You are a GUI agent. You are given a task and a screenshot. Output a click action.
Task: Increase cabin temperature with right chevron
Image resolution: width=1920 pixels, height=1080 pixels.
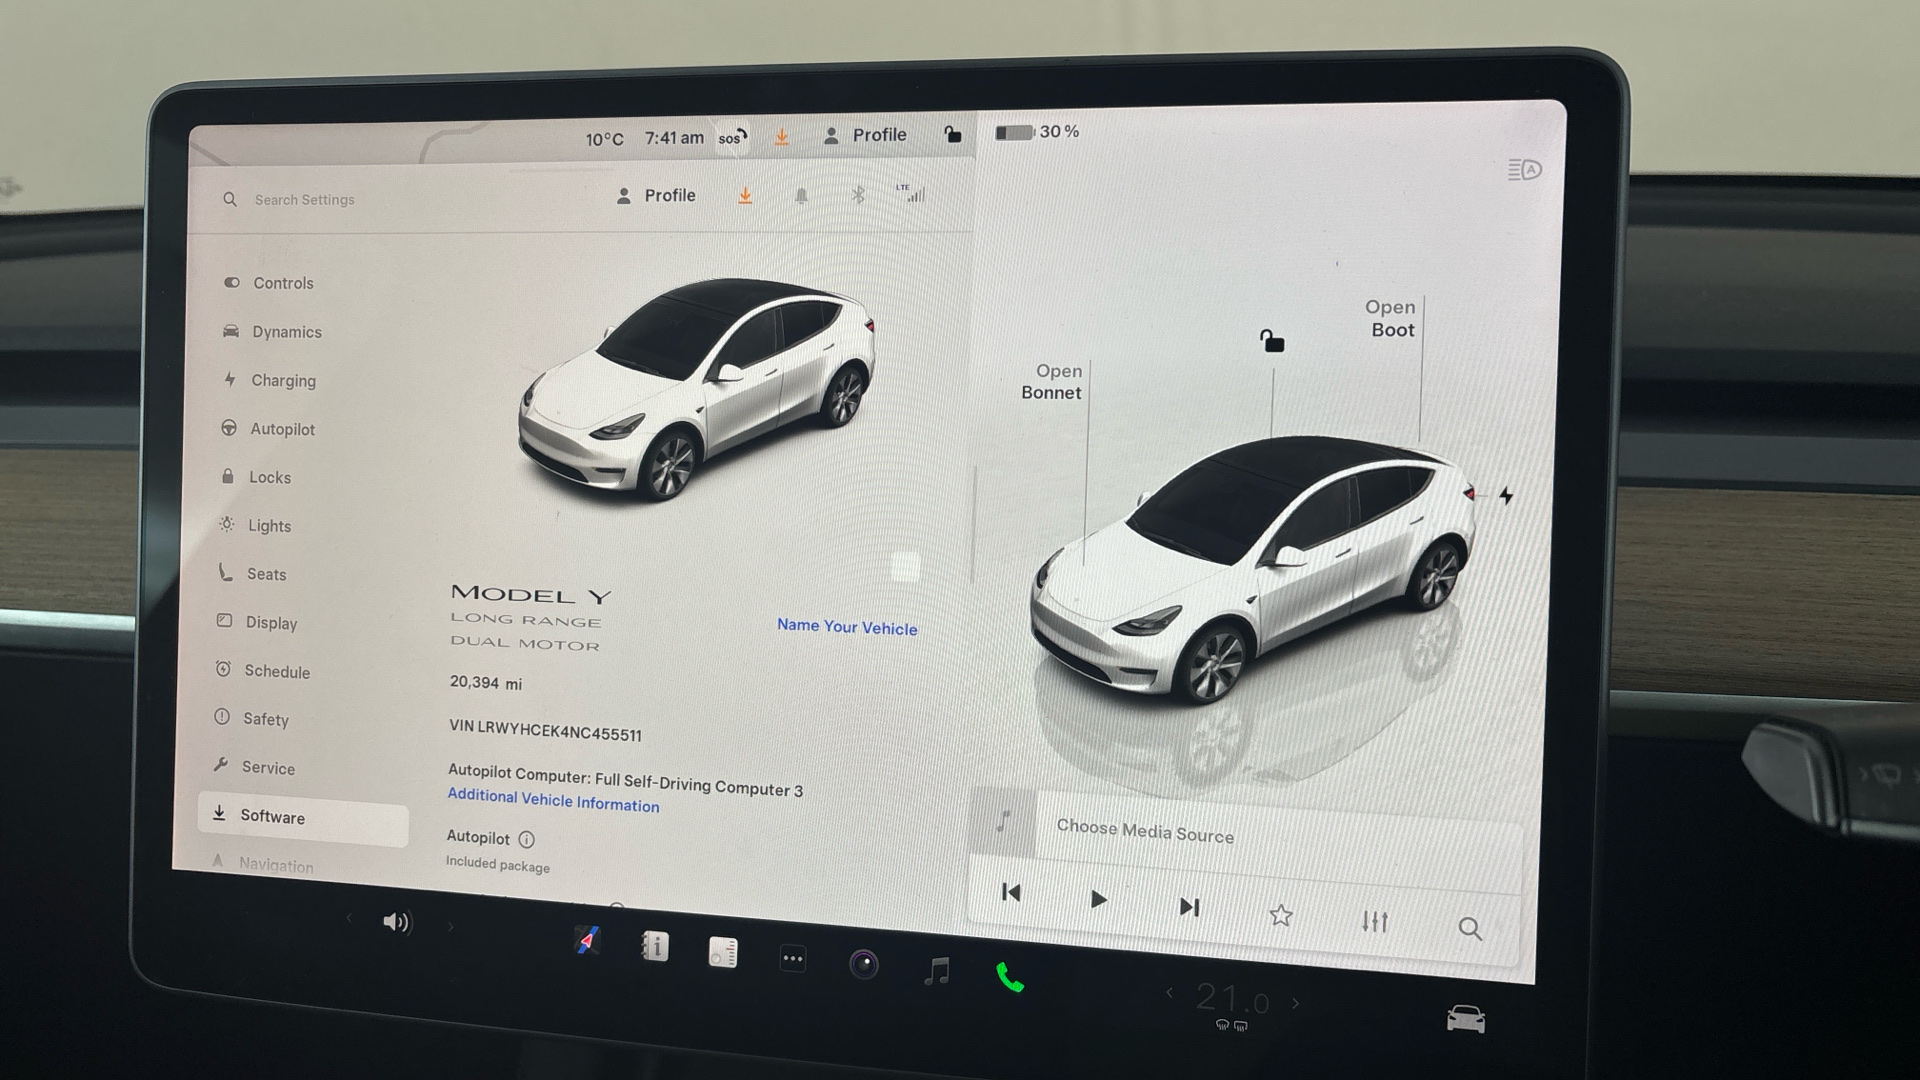tap(1296, 1003)
